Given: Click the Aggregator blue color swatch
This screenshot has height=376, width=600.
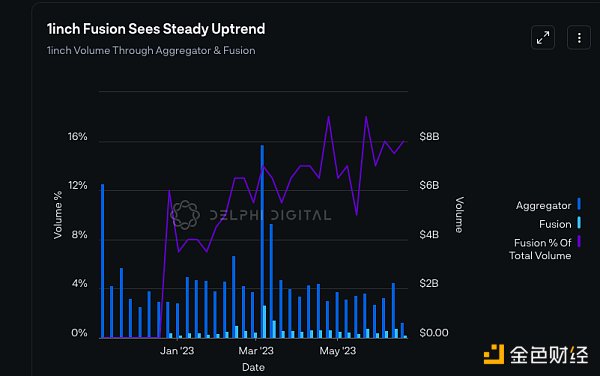Looking at the screenshot, I should click(x=579, y=204).
